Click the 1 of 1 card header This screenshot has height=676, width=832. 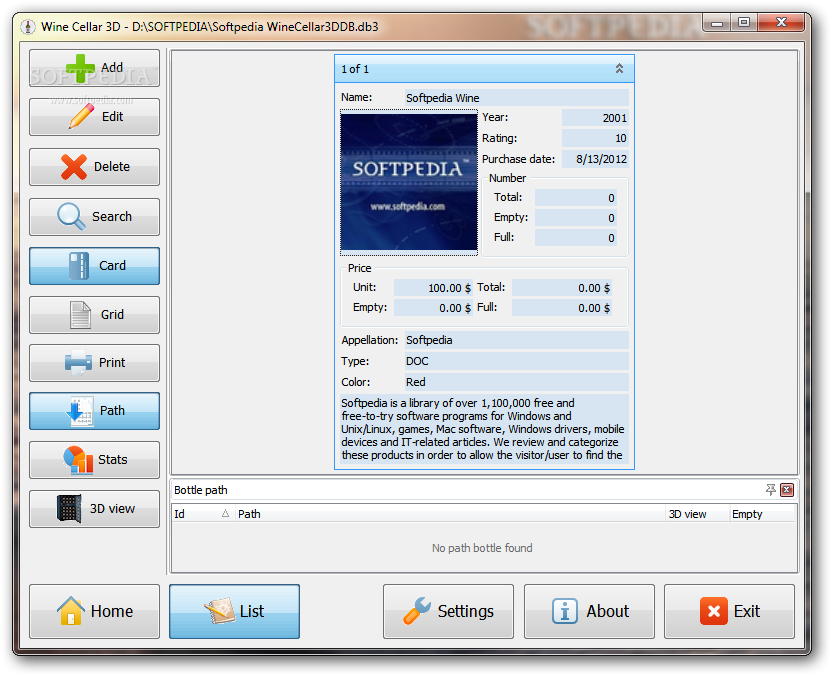tap(484, 69)
